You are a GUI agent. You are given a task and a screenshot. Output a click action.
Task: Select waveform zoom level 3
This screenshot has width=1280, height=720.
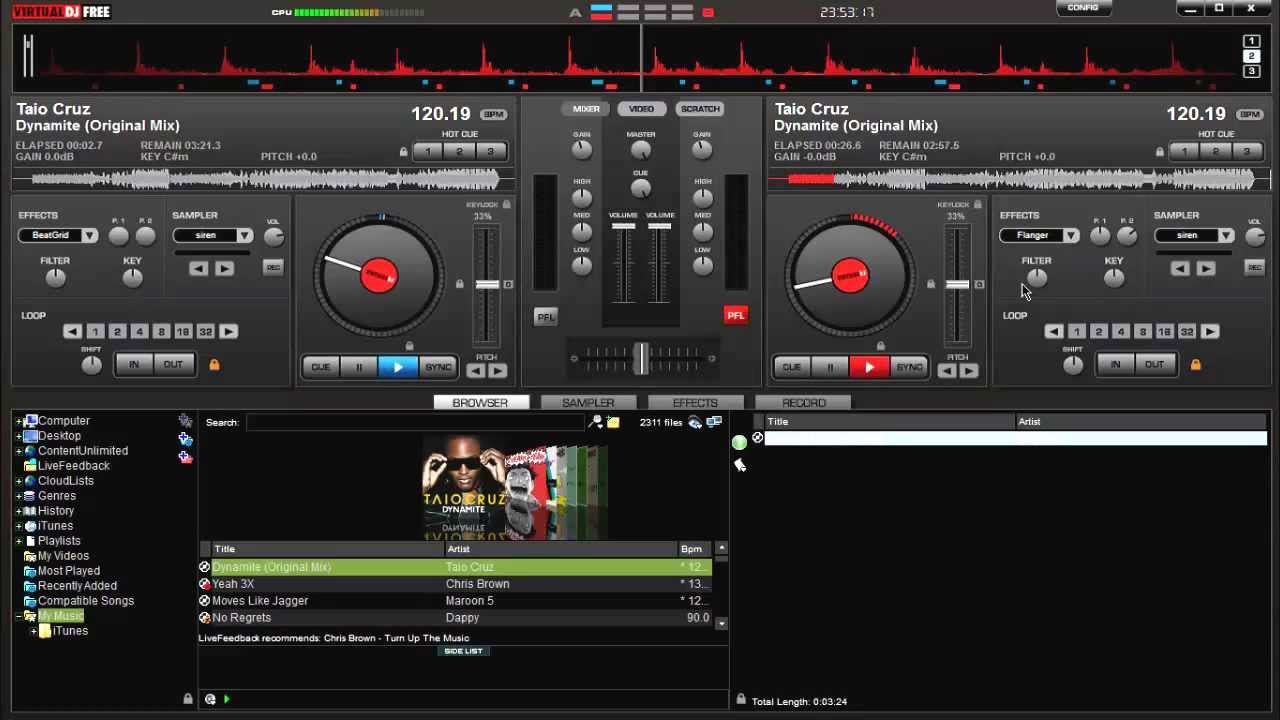click(1251, 71)
